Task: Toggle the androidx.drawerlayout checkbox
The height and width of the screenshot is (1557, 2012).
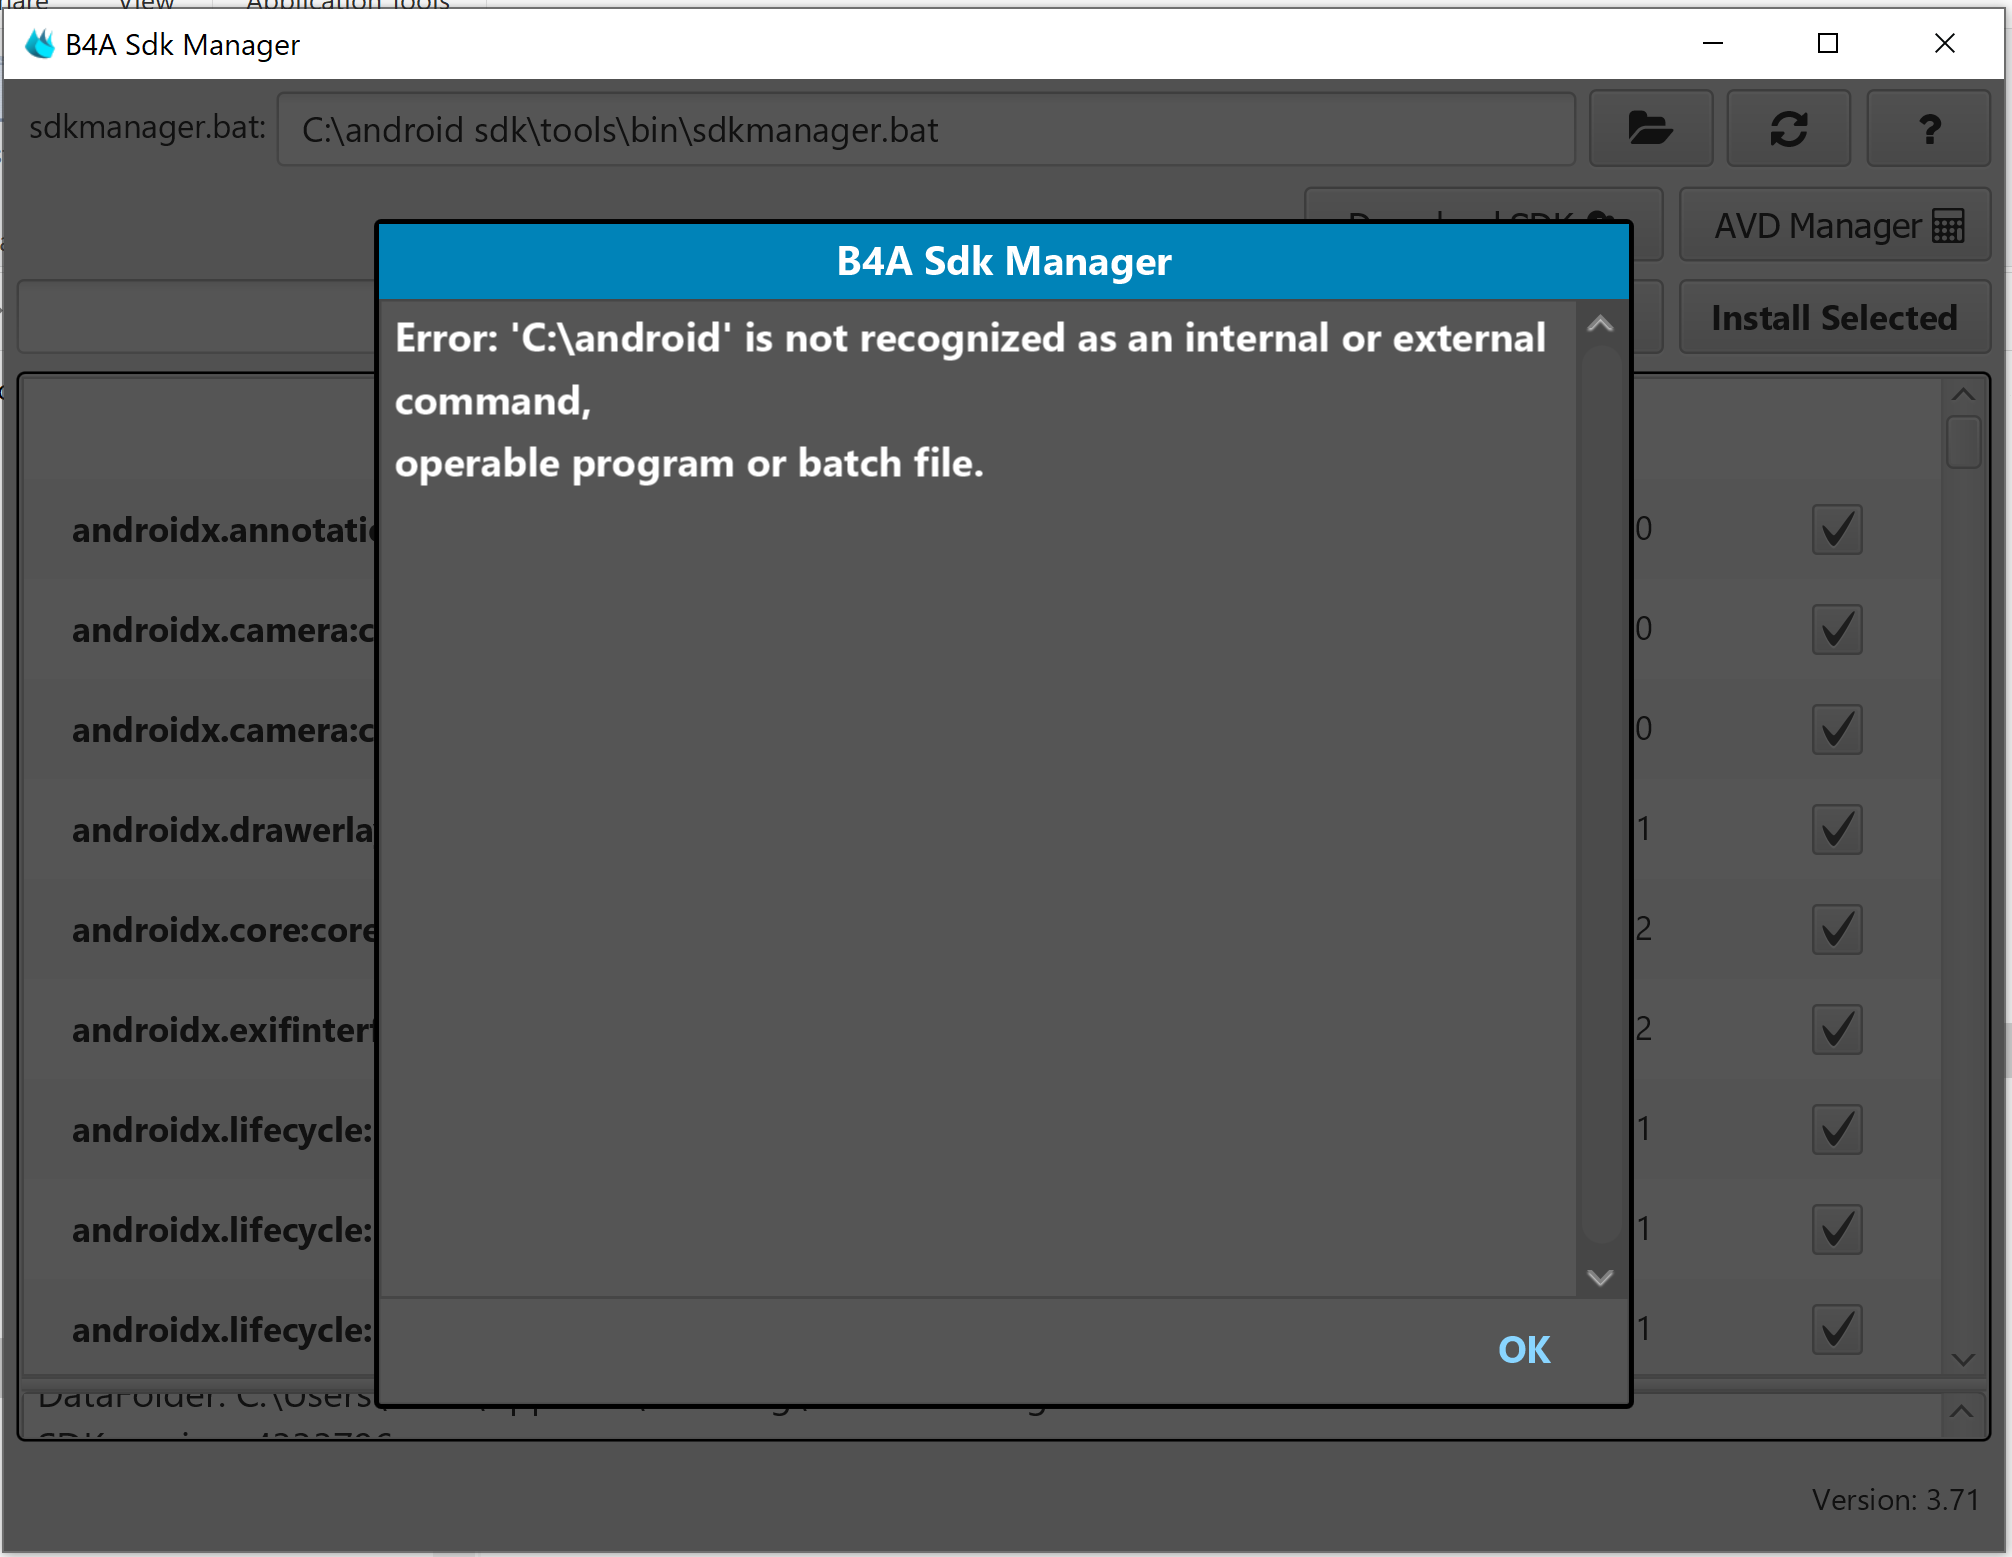Action: click(x=1836, y=829)
